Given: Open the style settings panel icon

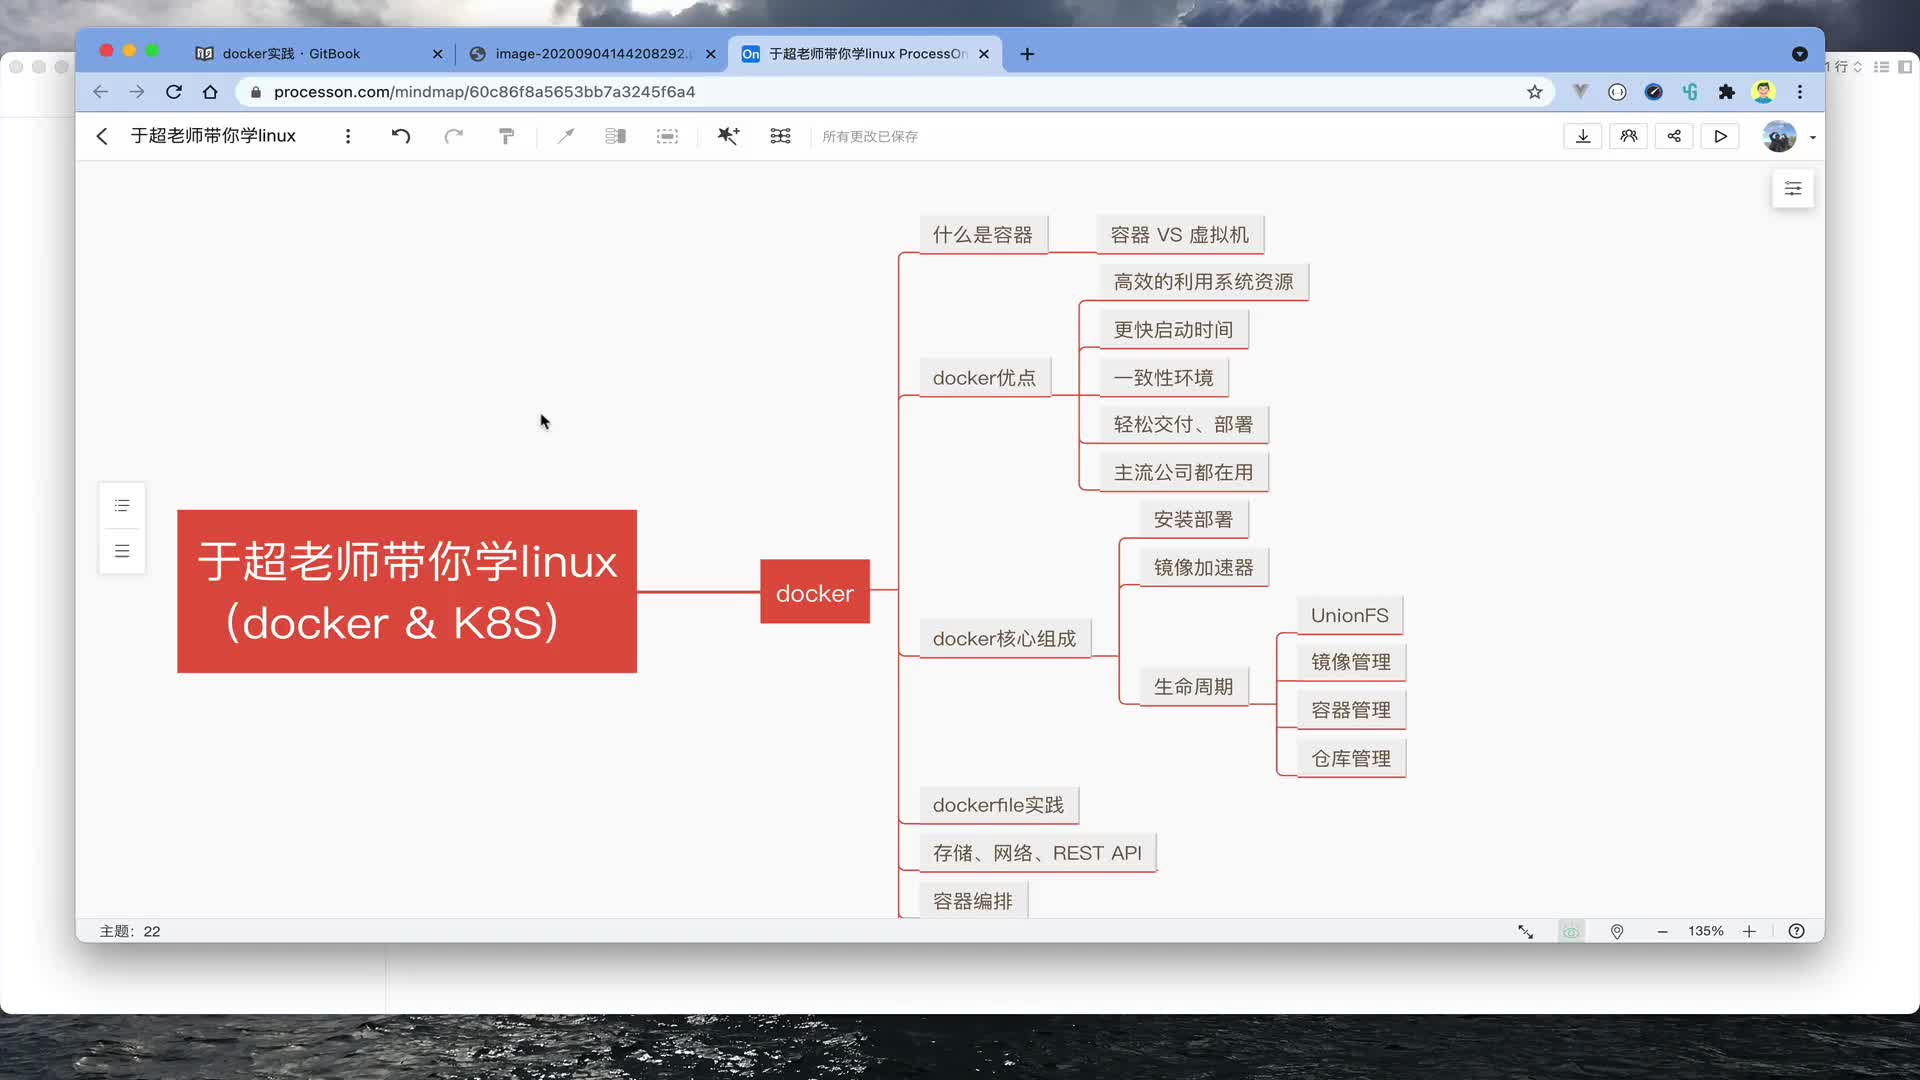Looking at the screenshot, I should point(1793,188).
